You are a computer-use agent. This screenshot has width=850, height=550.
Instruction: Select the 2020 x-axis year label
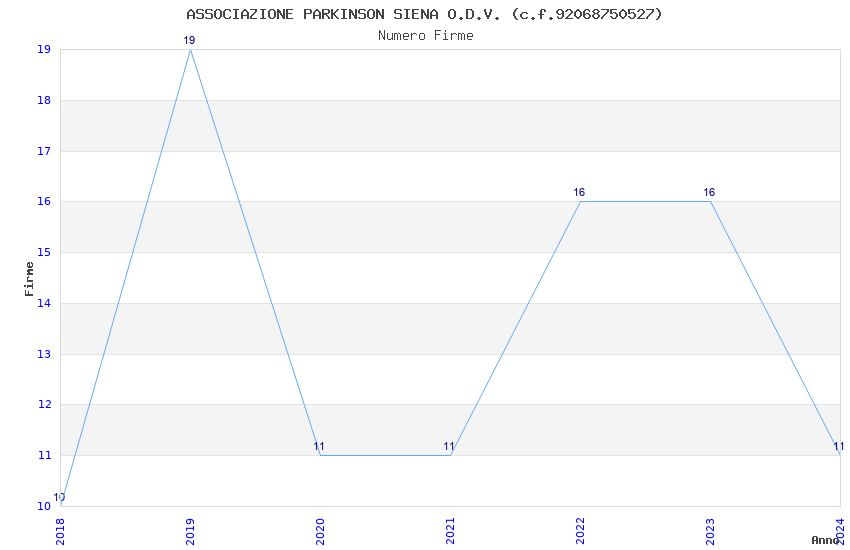click(x=320, y=532)
